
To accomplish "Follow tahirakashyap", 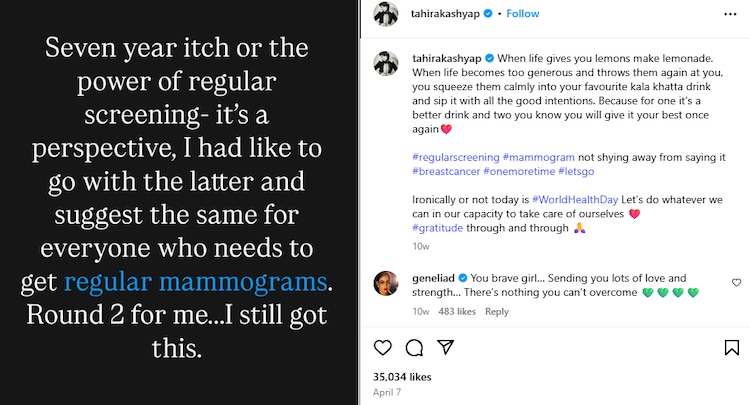I will [522, 14].
